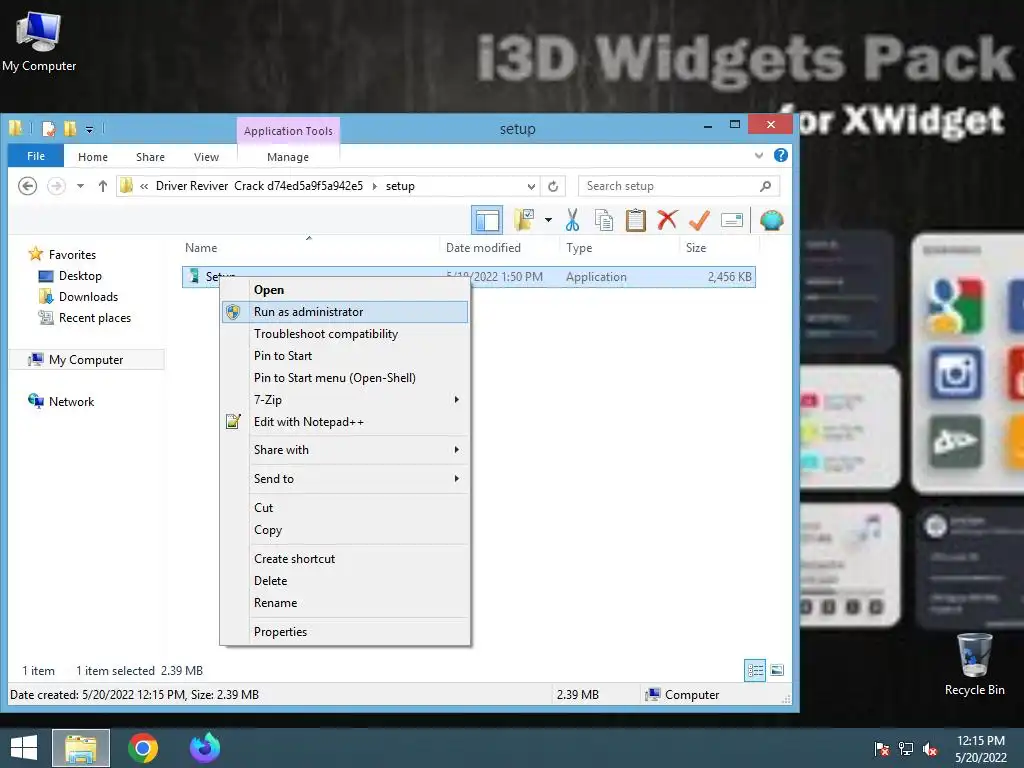Toggle the navigation pane toolbar button
This screenshot has height=768, width=1024.
tap(487, 220)
